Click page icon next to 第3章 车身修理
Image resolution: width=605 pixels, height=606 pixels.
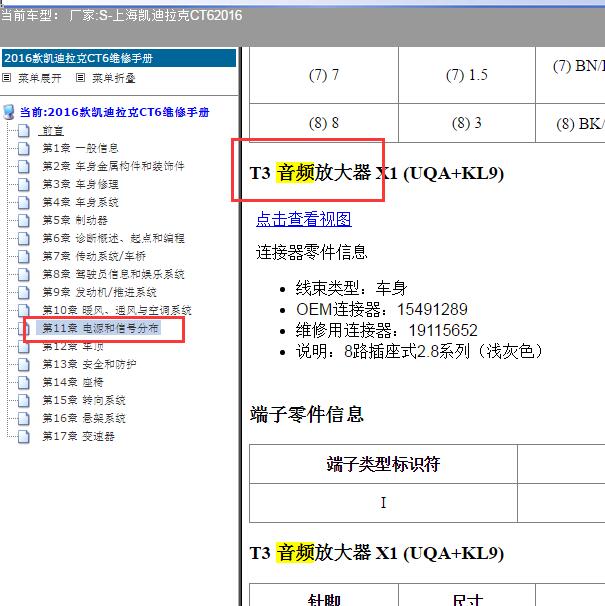tap(24, 184)
